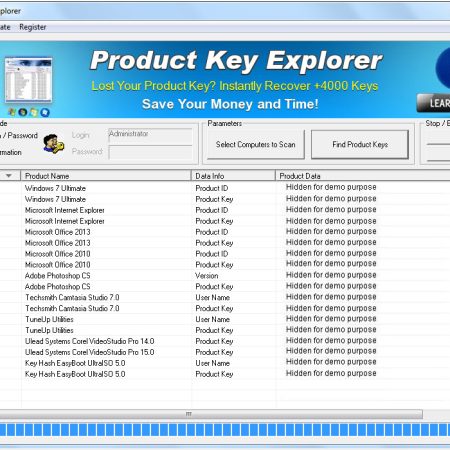
Task: Select the Windows 7 Ultimate Product ID row
Action: pyautogui.click(x=225, y=188)
